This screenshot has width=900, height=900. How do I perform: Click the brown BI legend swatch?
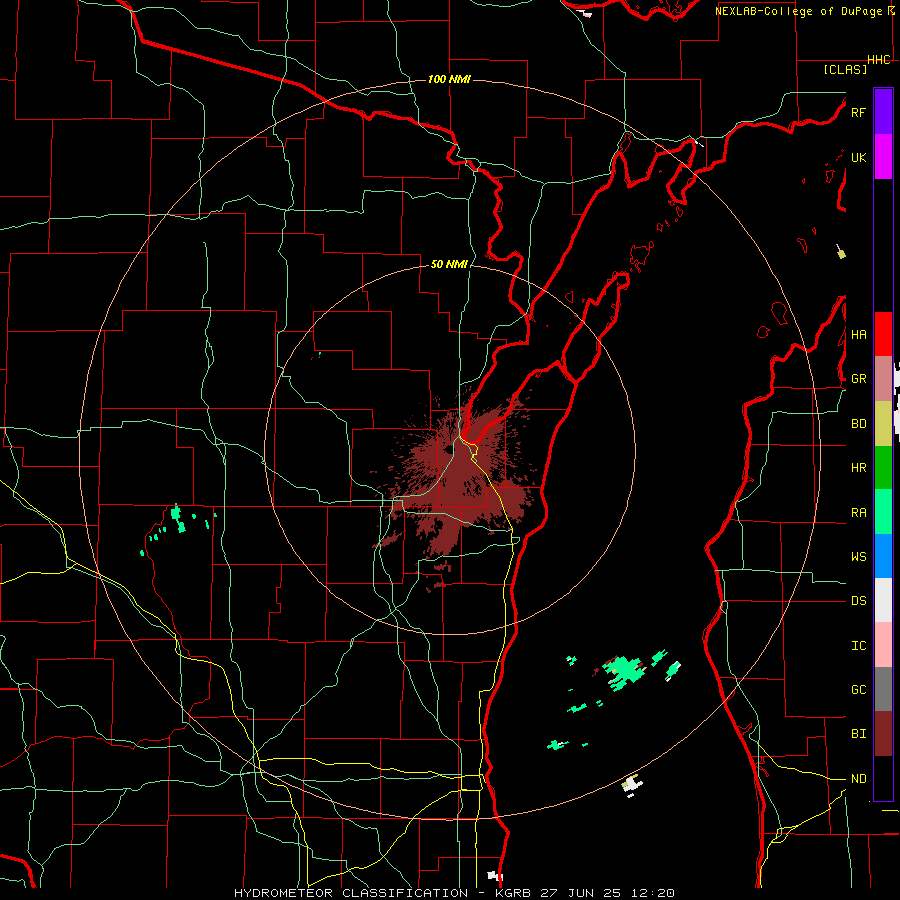tap(883, 734)
